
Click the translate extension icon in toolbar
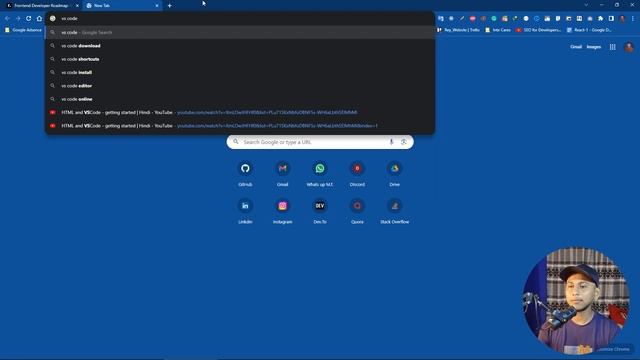click(440, 18)
